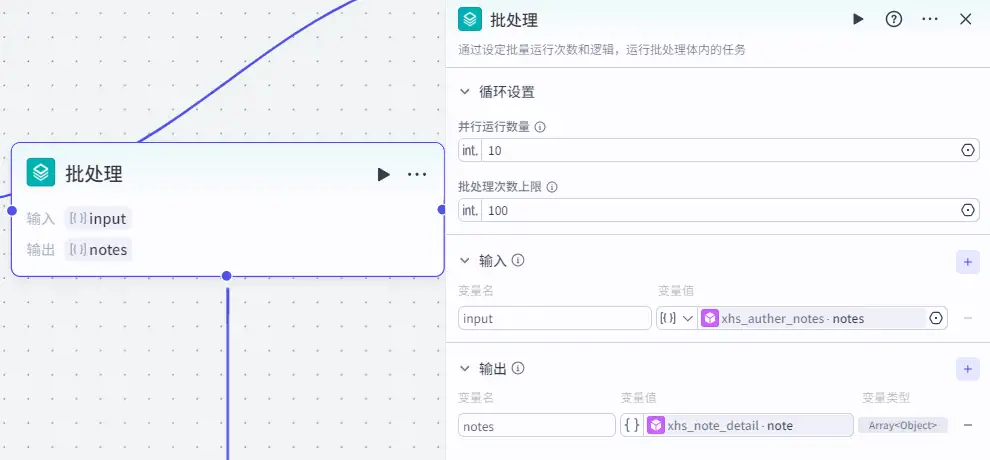Open variable reference for batch limit field
The height and width of the screenshot is (460, 990).
[x=968, y=210]
